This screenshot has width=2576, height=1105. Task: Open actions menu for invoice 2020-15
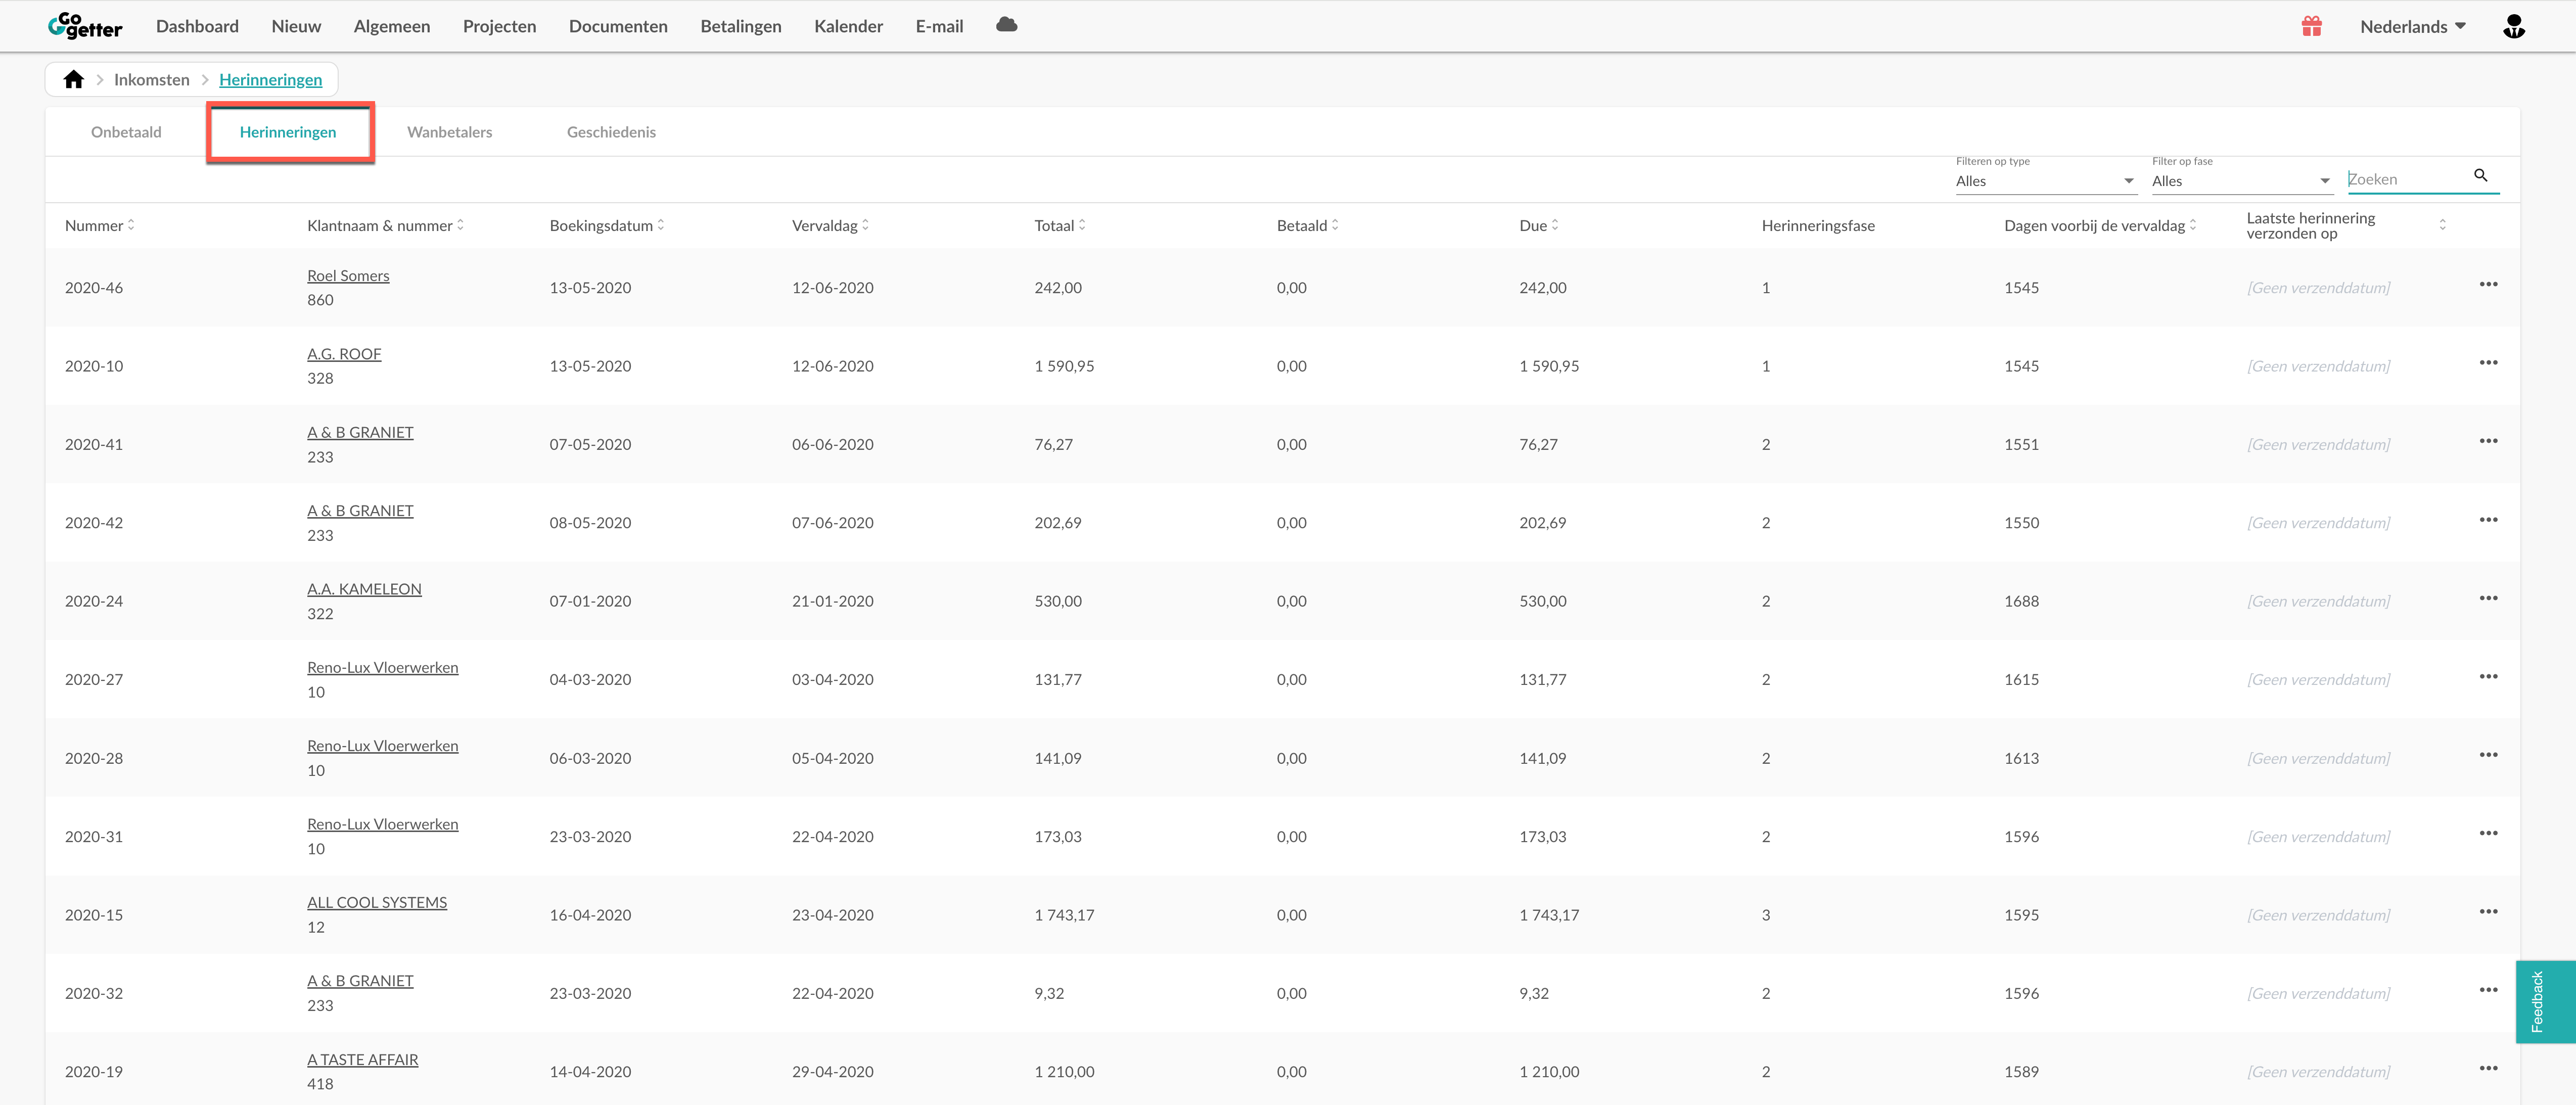2488,912
